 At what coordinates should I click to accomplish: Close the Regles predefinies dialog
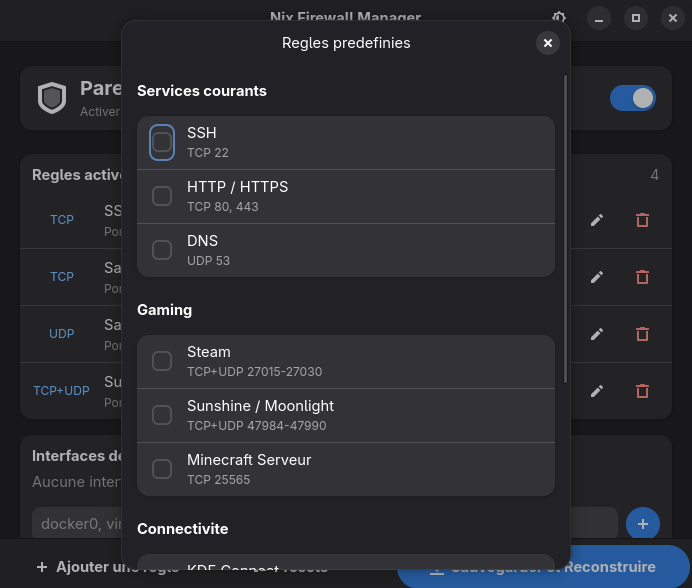click(x=548, y=43)
